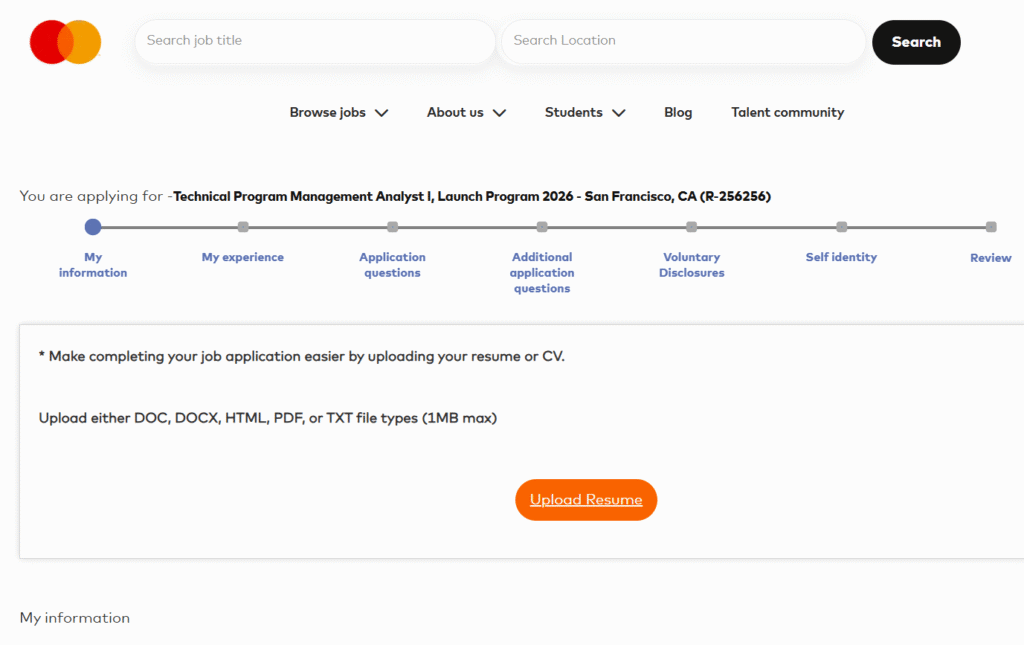Click the My experience step marker
This screenshot has width=1024, height=645.
(x=243, y=227)
